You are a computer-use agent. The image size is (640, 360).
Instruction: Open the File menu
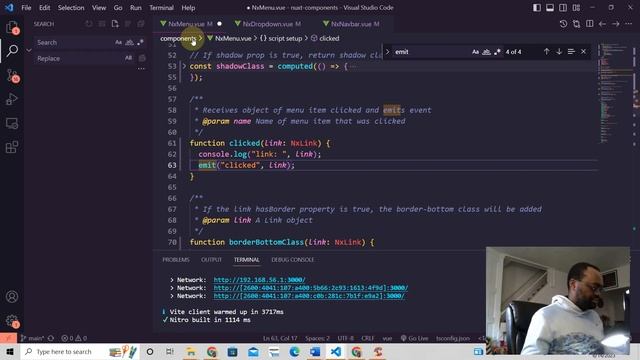[x=26, y=8]
